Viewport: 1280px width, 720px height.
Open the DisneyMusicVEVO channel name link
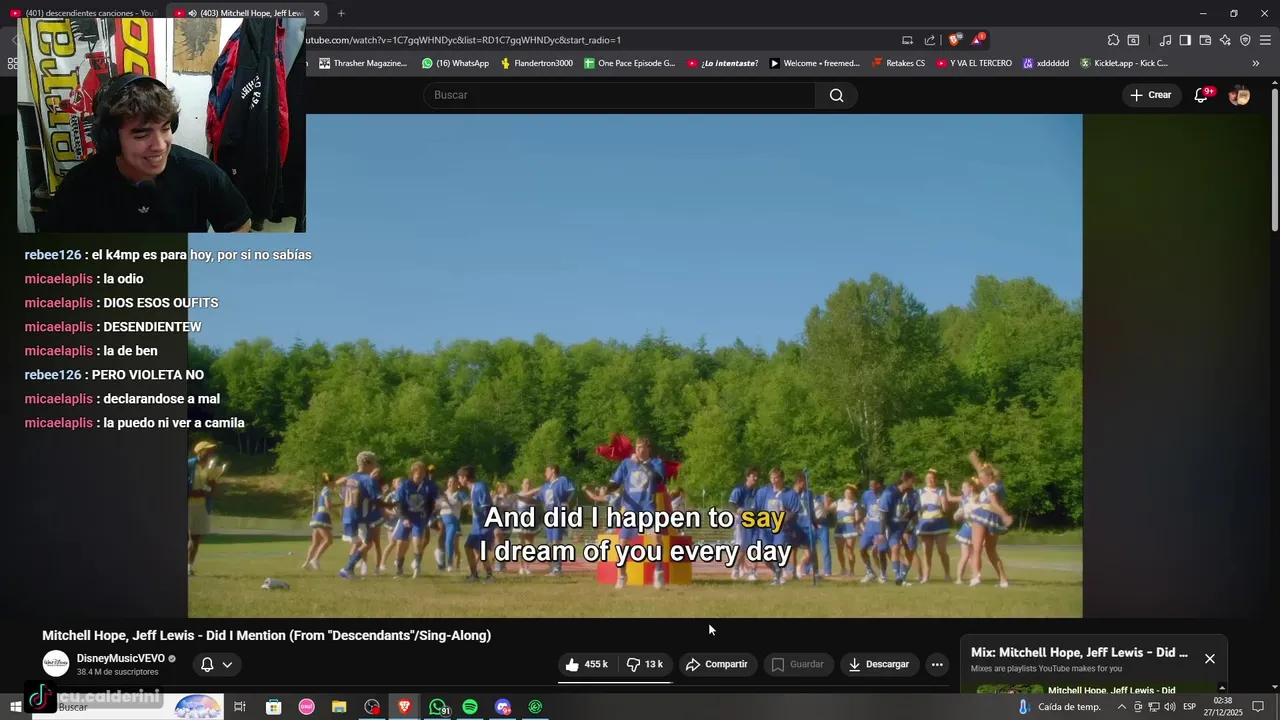point(121,659)
